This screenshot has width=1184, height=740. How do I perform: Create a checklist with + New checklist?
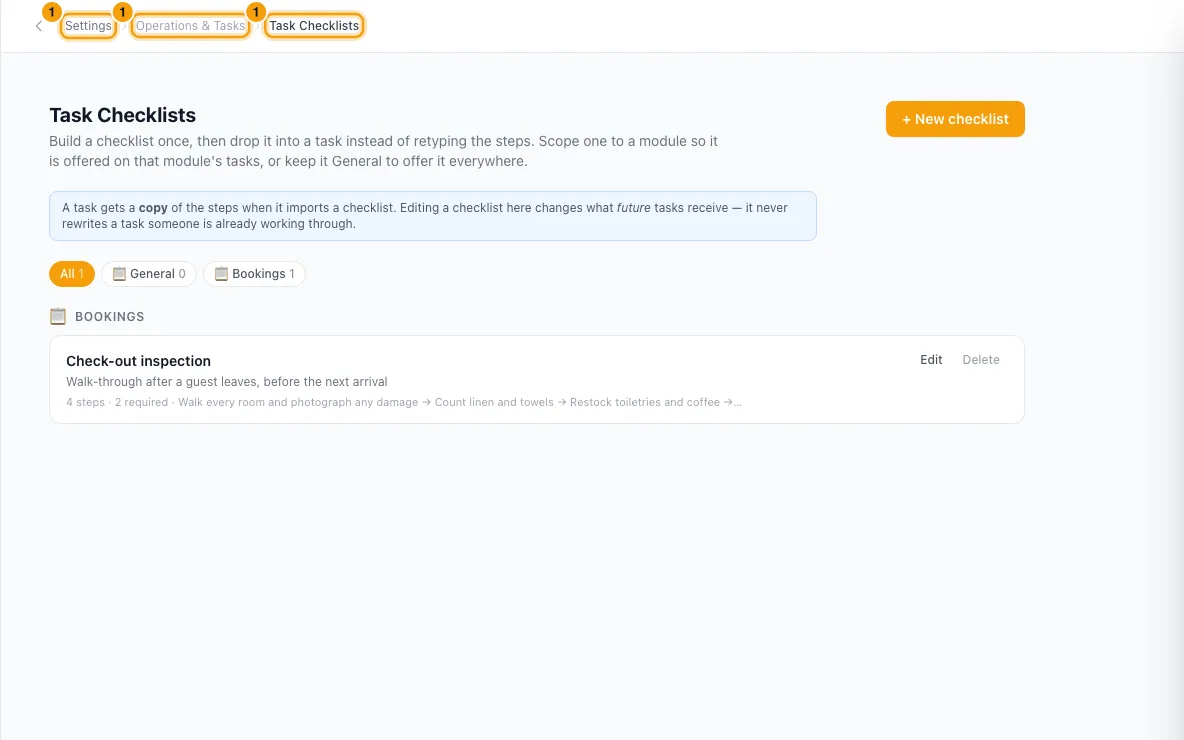tap(955, 119)
